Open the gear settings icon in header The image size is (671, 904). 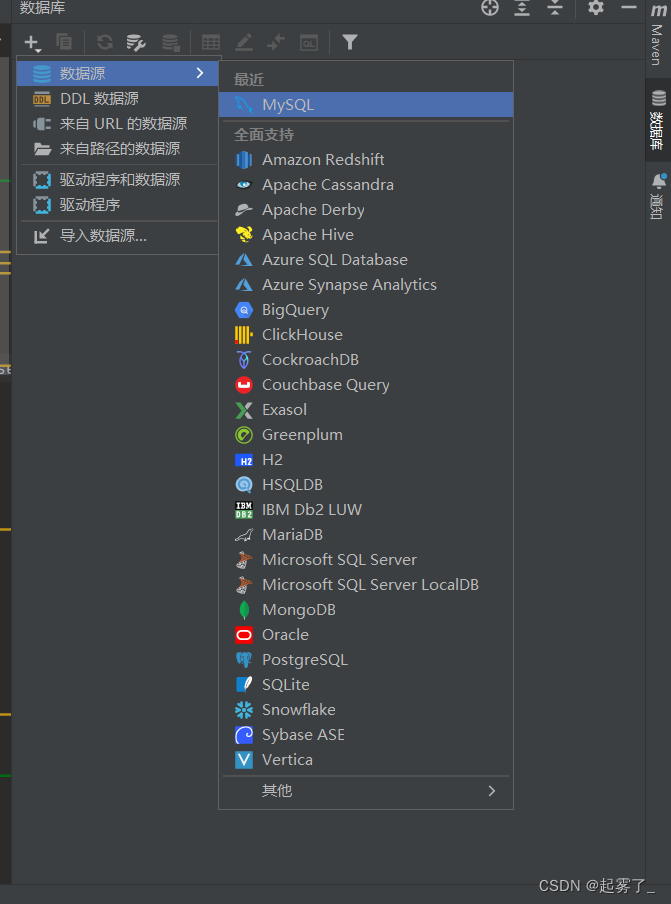tap(595, 7)
